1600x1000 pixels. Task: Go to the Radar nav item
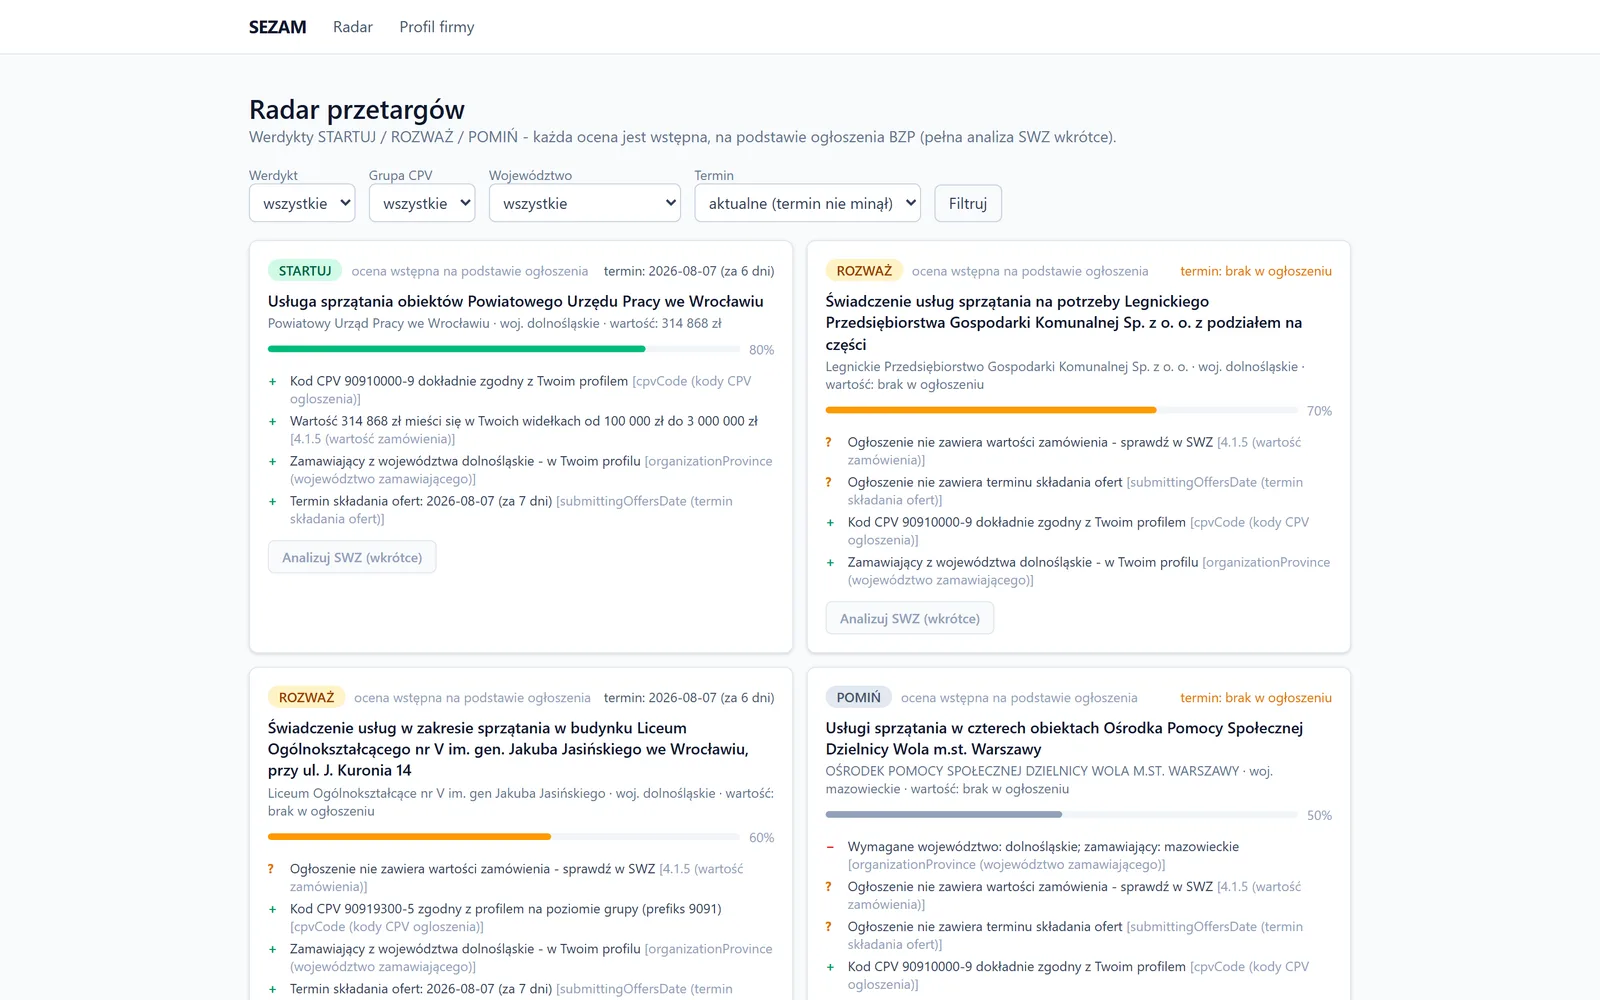pyautogui.click(x=352, y=27)
